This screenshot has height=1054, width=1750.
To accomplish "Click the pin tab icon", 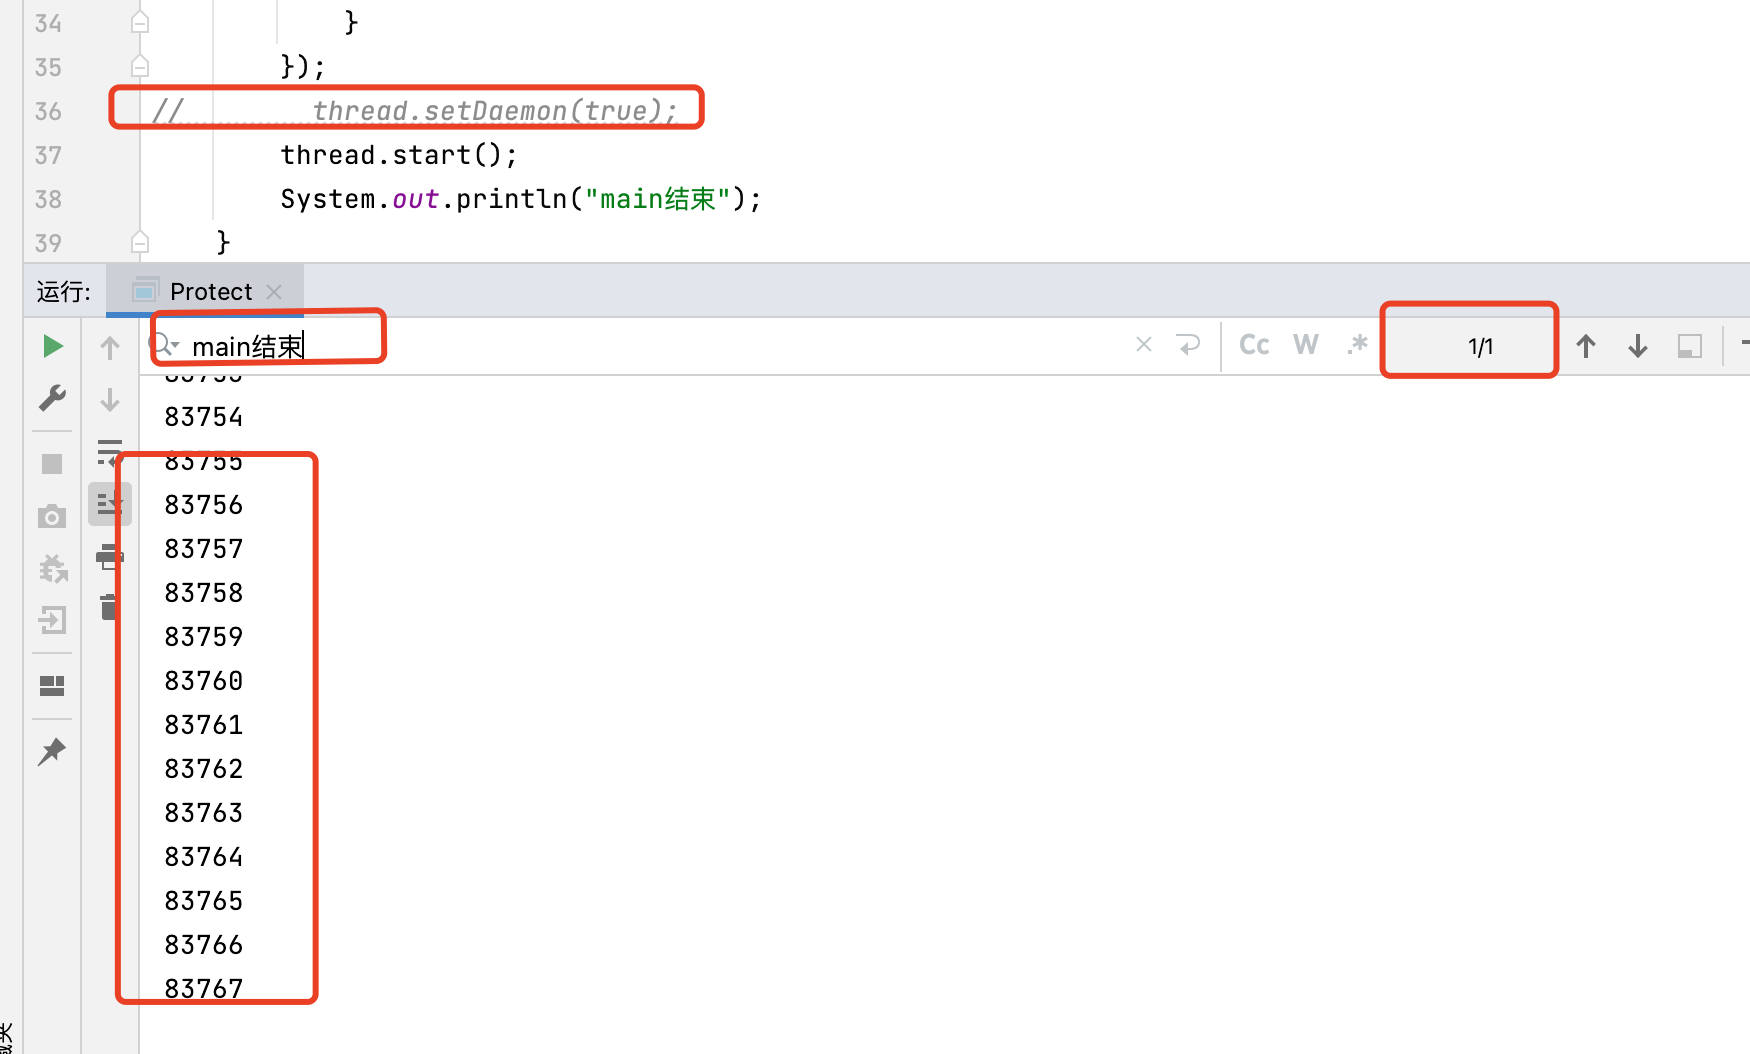I will coord(52,751).
